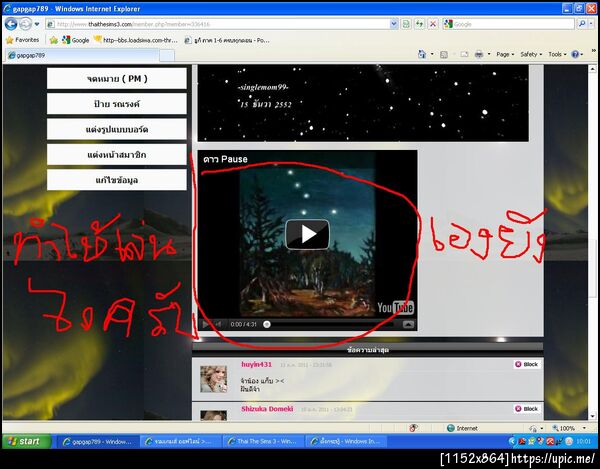Click the Read Mail icon
Viewport: 600px width, 469px height.
click(x=464, y=55)
